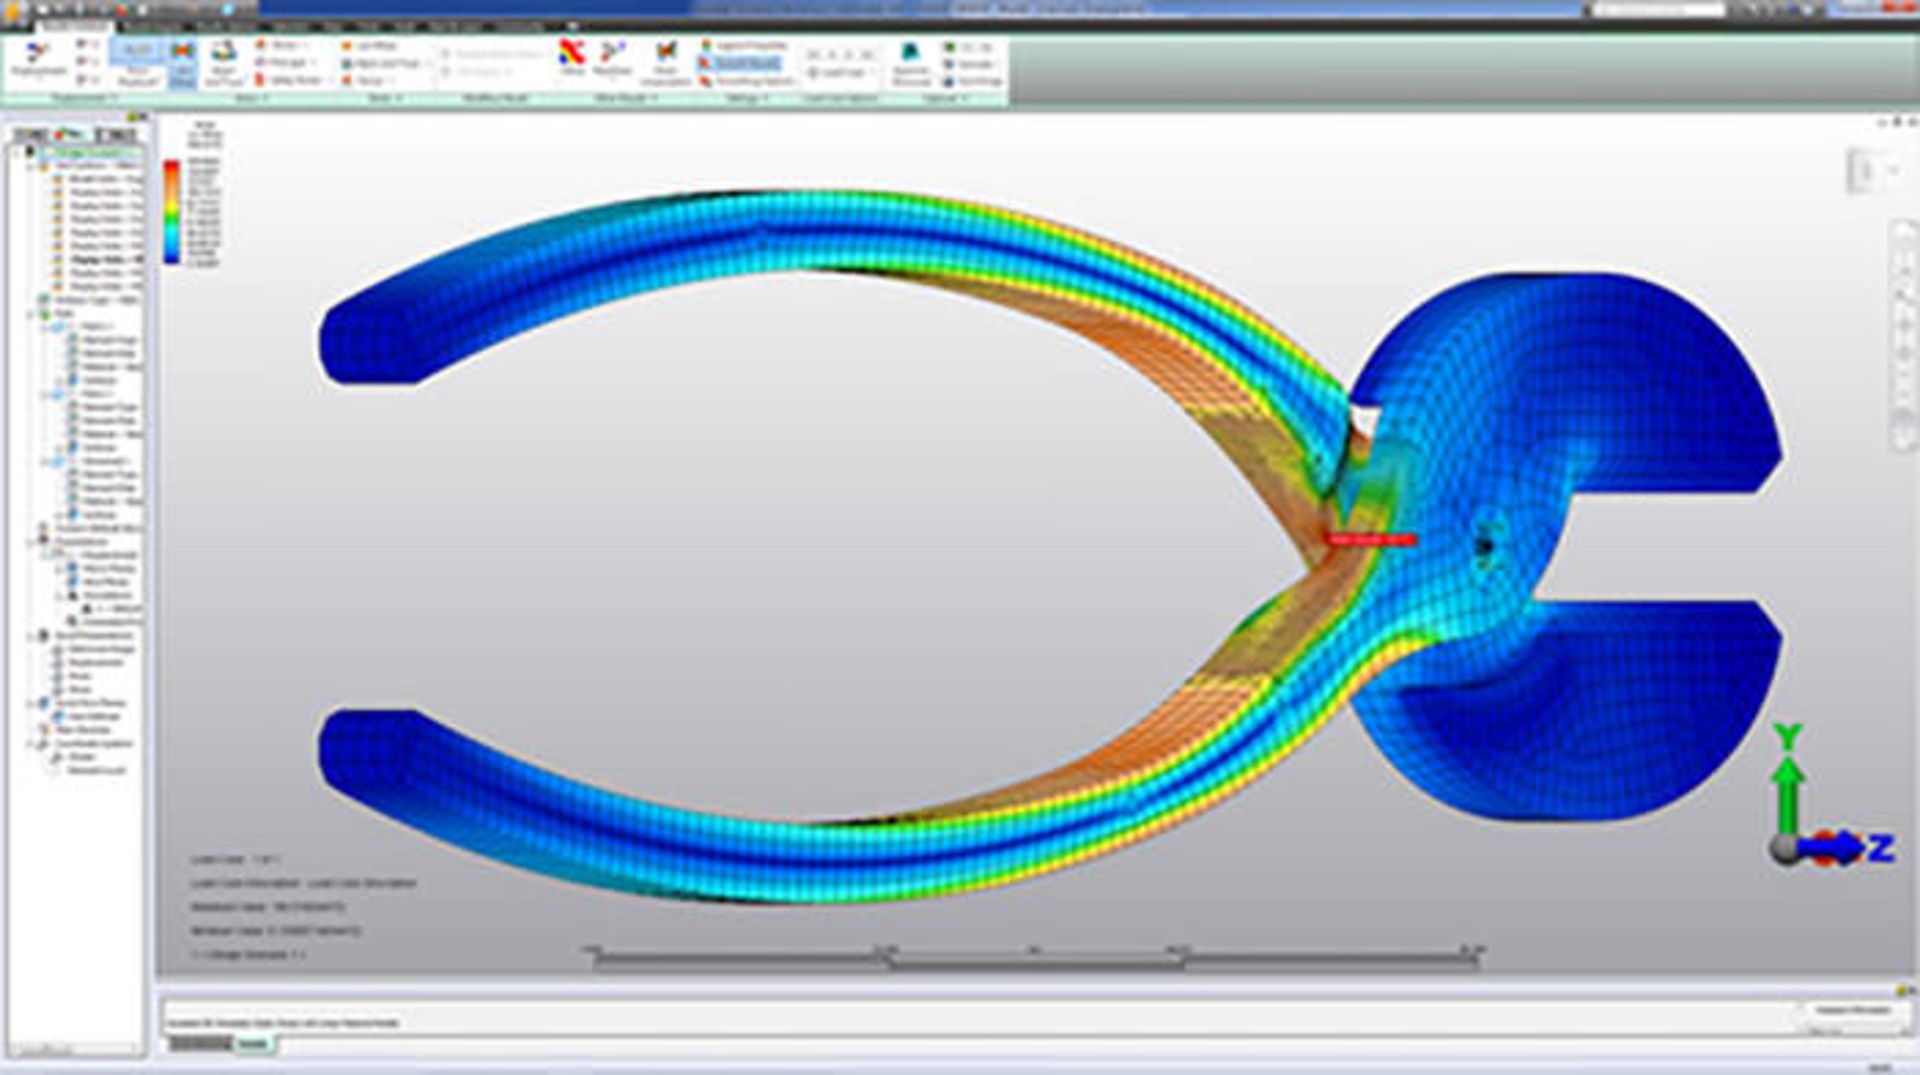Toggle the highlighted Smooth Results option
Viewport: 1920px width, 1075px height.
coord(745,63)
